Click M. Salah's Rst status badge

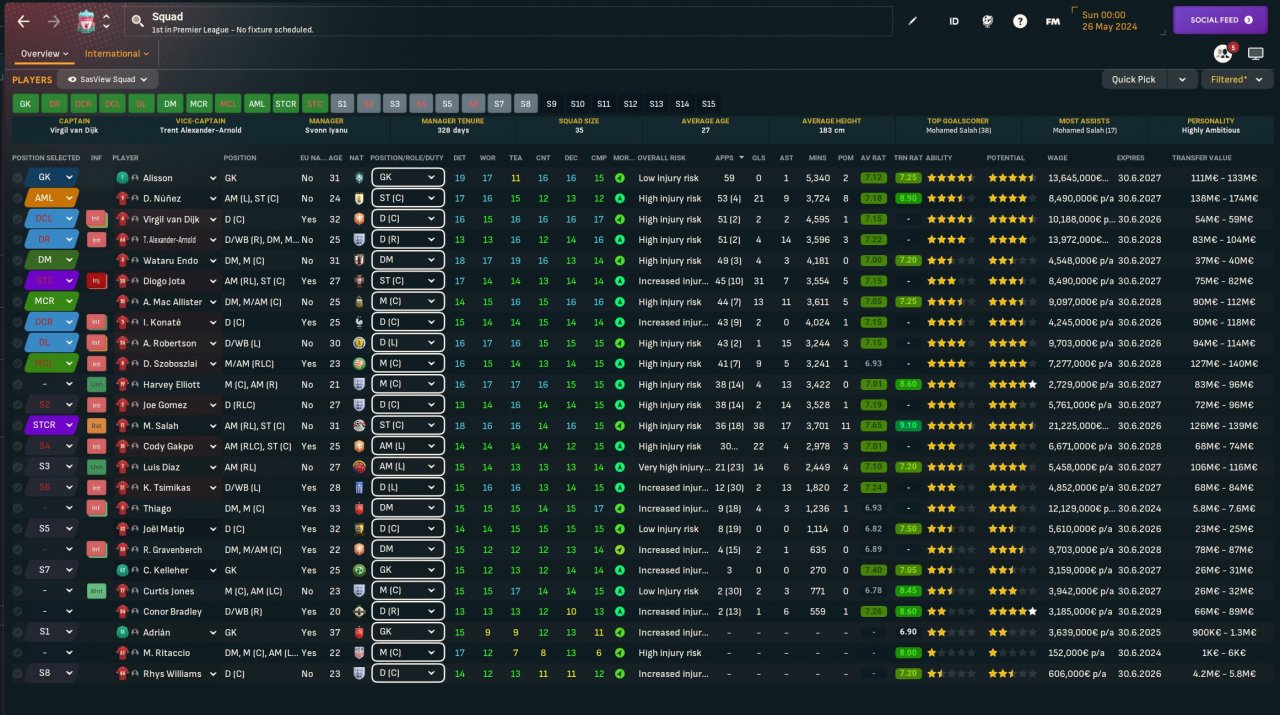pos(96,426)
